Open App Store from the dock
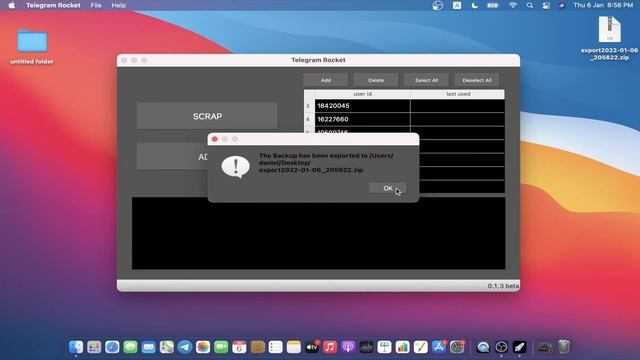Viewport: 640px width, 360px height. point(439,347)
